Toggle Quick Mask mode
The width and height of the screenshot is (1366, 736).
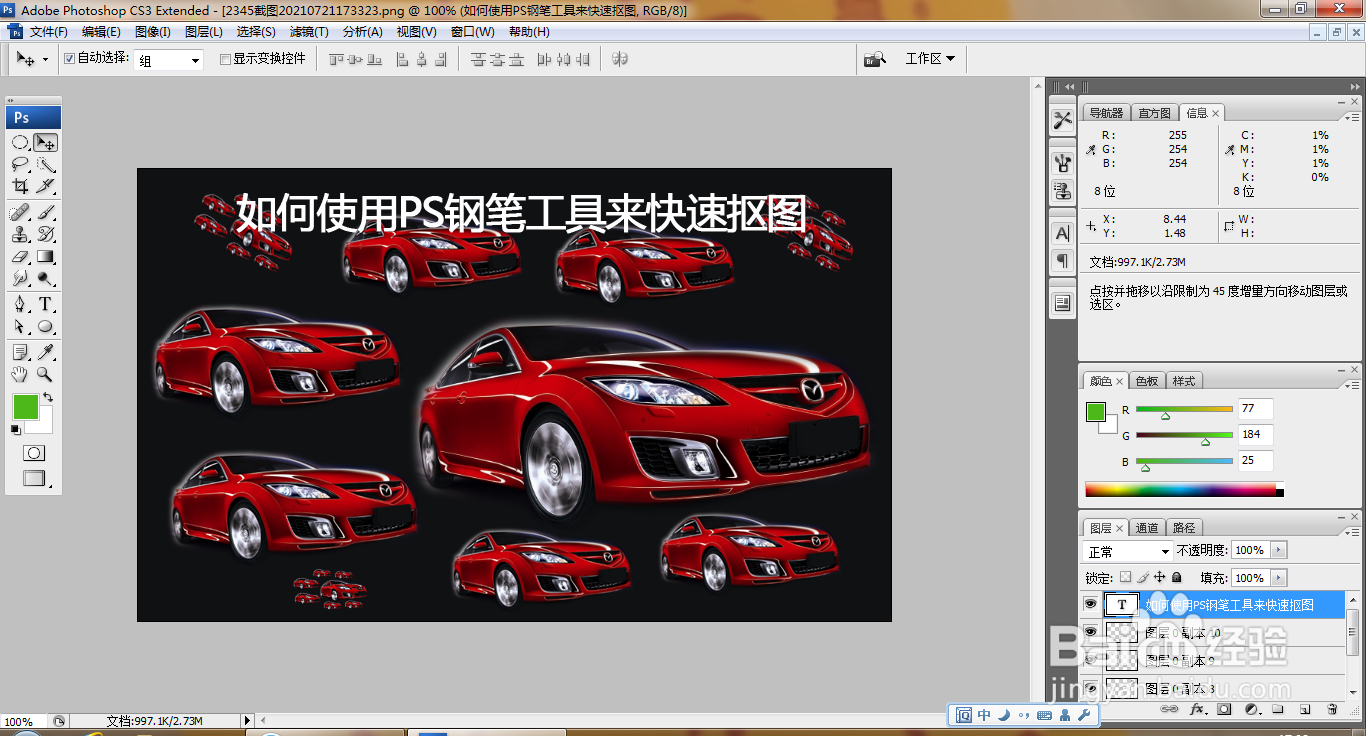pos(34,453)
